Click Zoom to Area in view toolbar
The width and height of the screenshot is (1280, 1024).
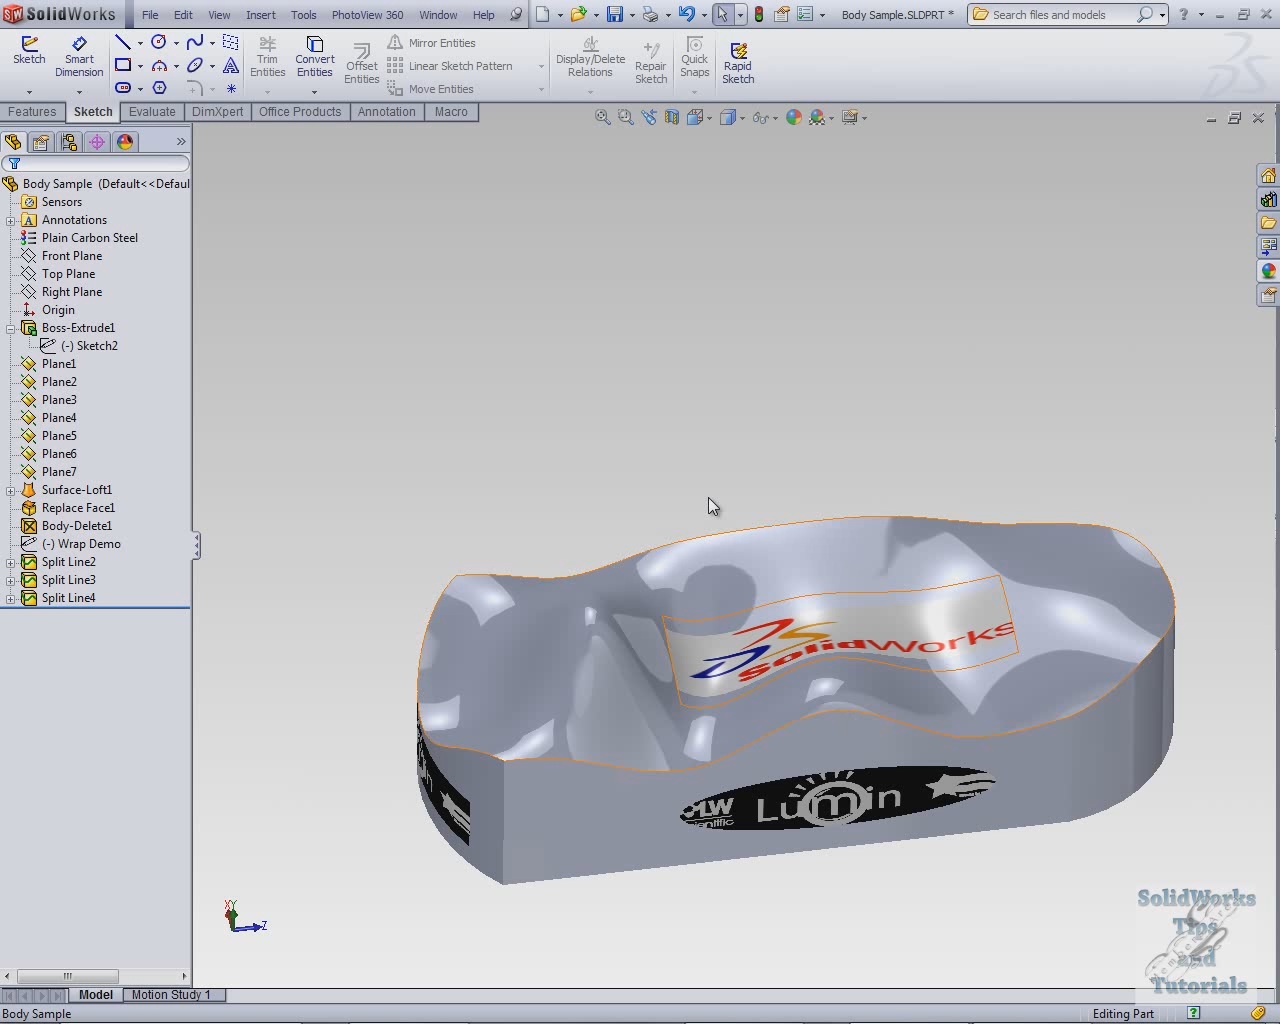pos(626,117)
